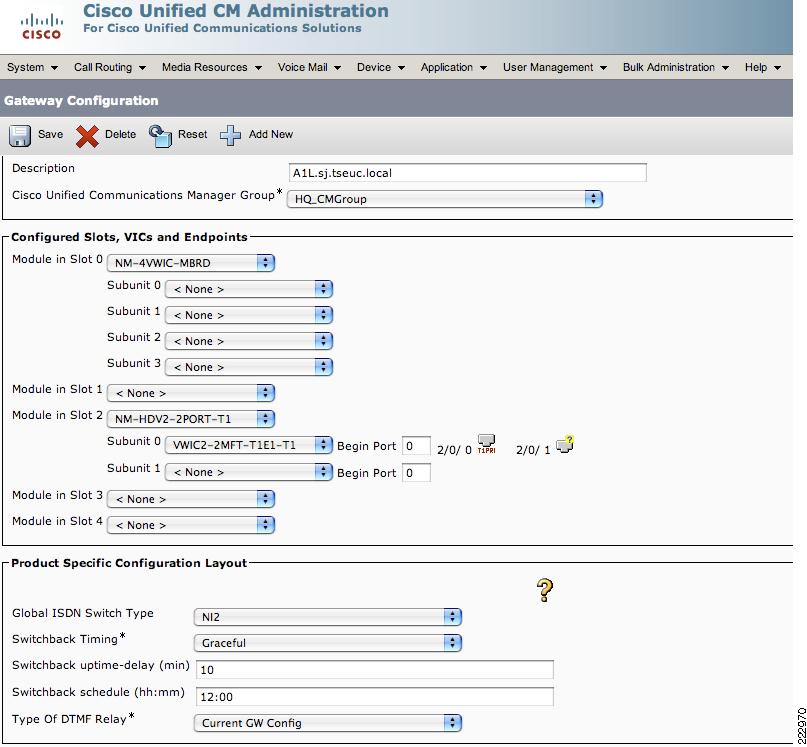
Task: Open Slot 0 Subunit 2 dropdown
Action: tap(249, 341)
